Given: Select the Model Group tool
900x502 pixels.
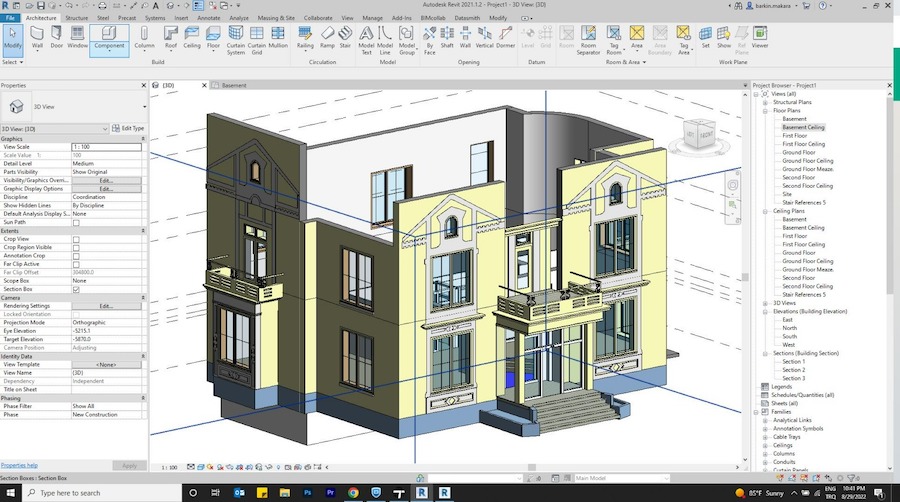Looking at the screenshot, I should coord(406,40).
